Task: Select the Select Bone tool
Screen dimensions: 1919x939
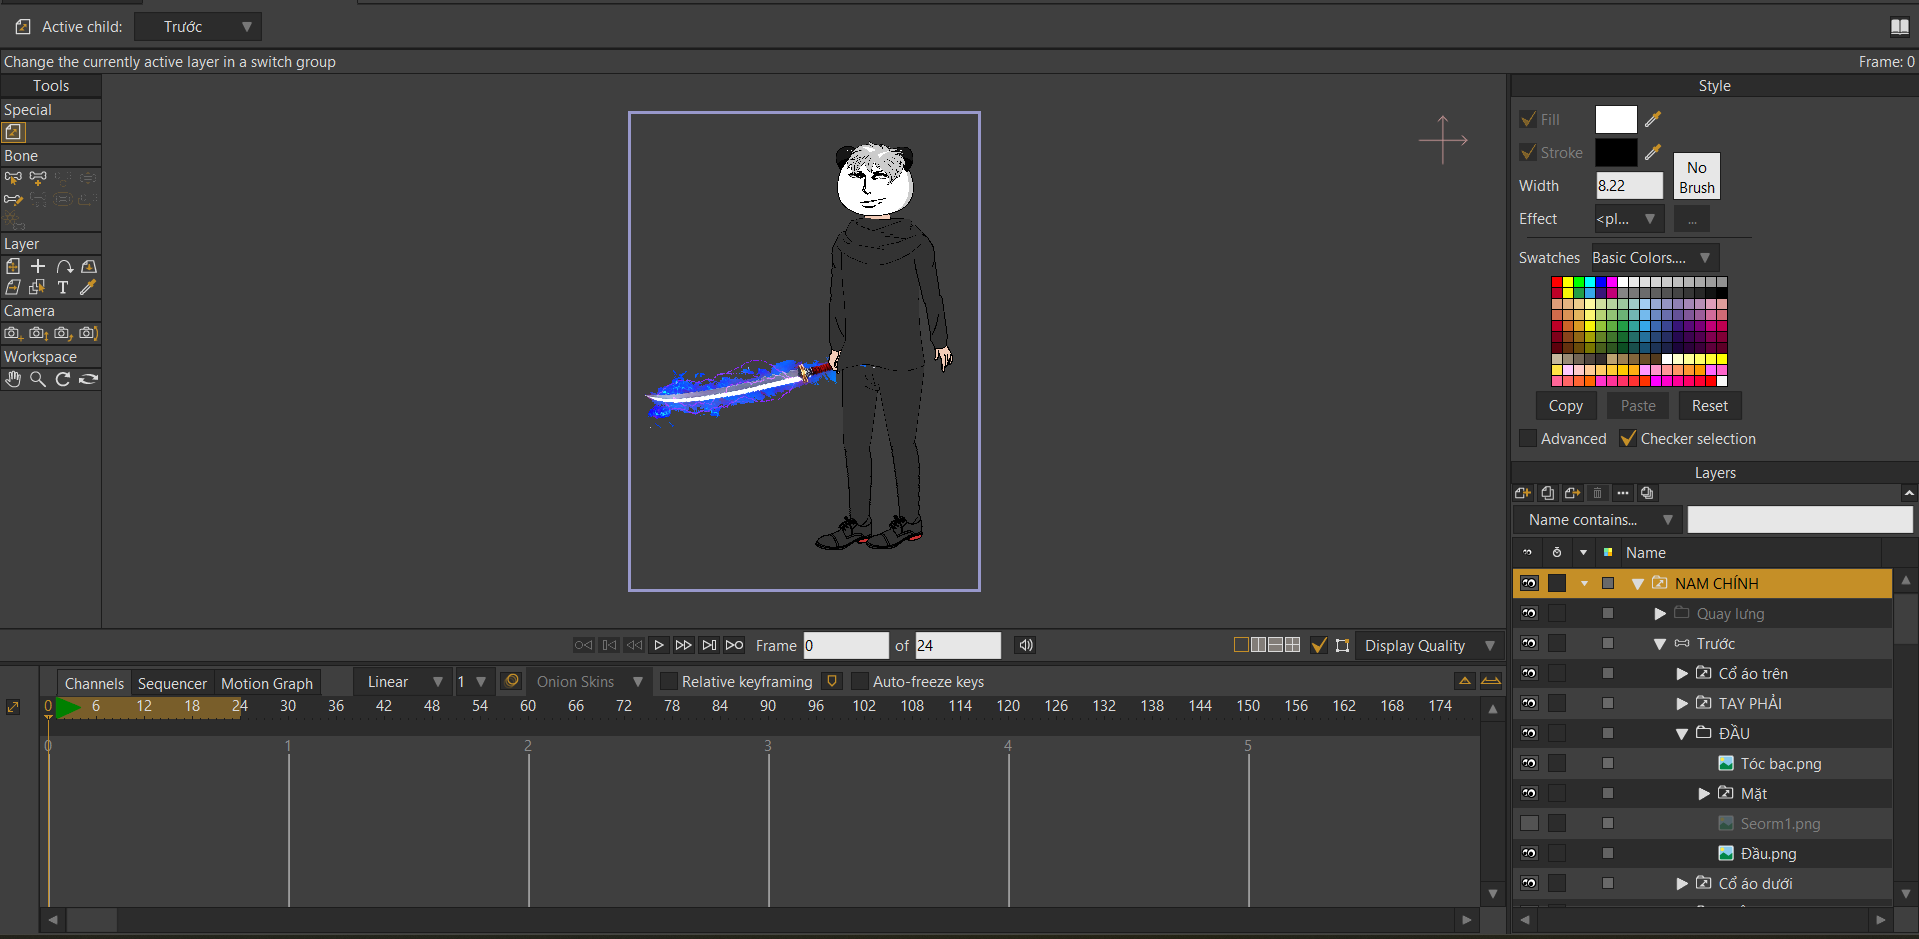Action: click(x=13, y=178)
